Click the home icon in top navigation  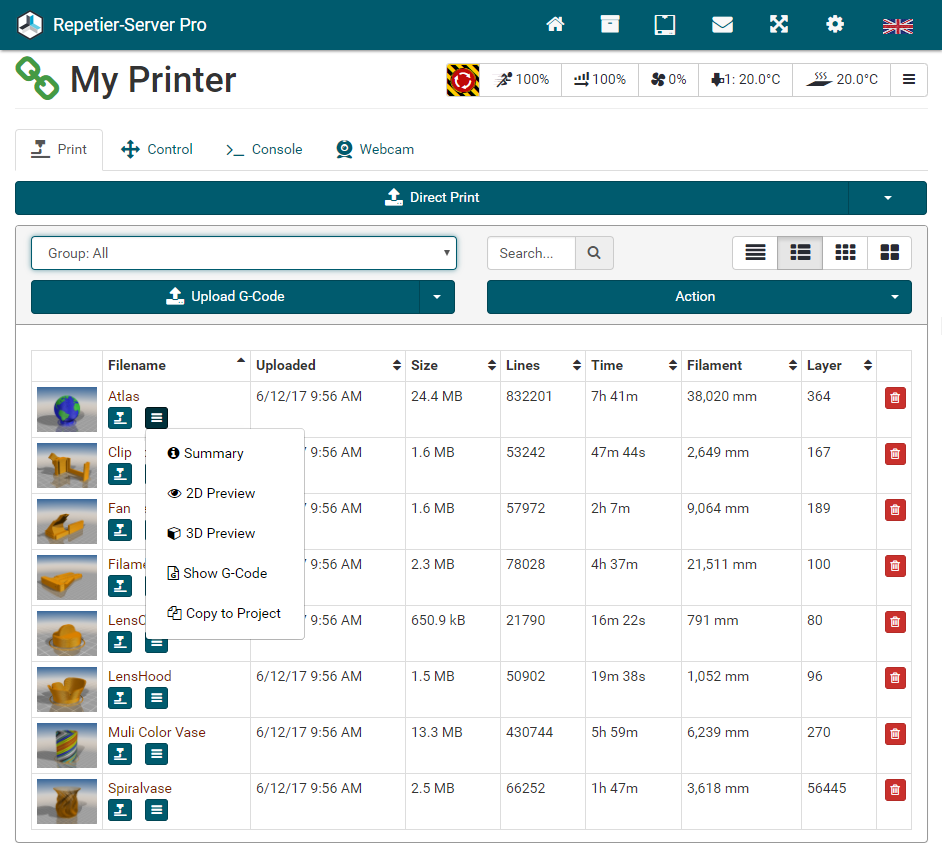pyautogui.click(x=555, y=25)
